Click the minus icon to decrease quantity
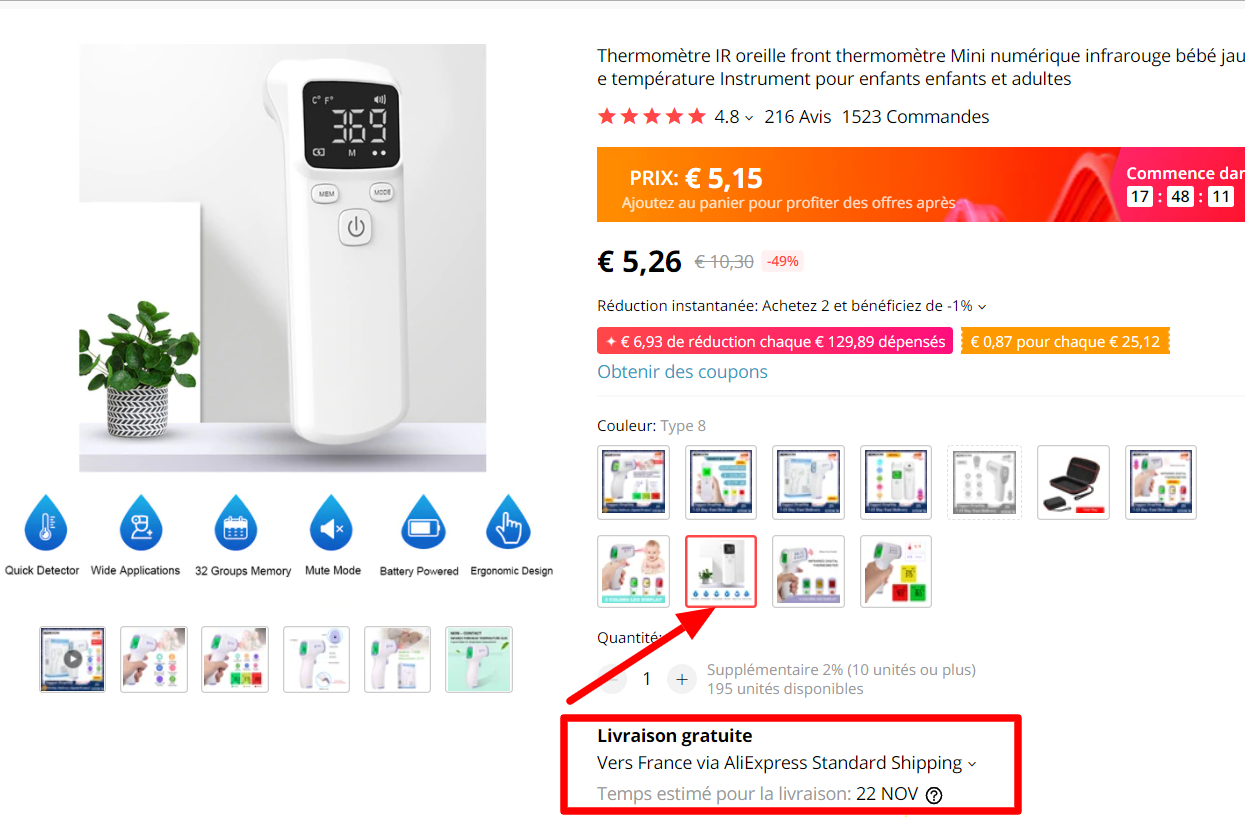This screenshot has height=817, width=1245. 612,679
